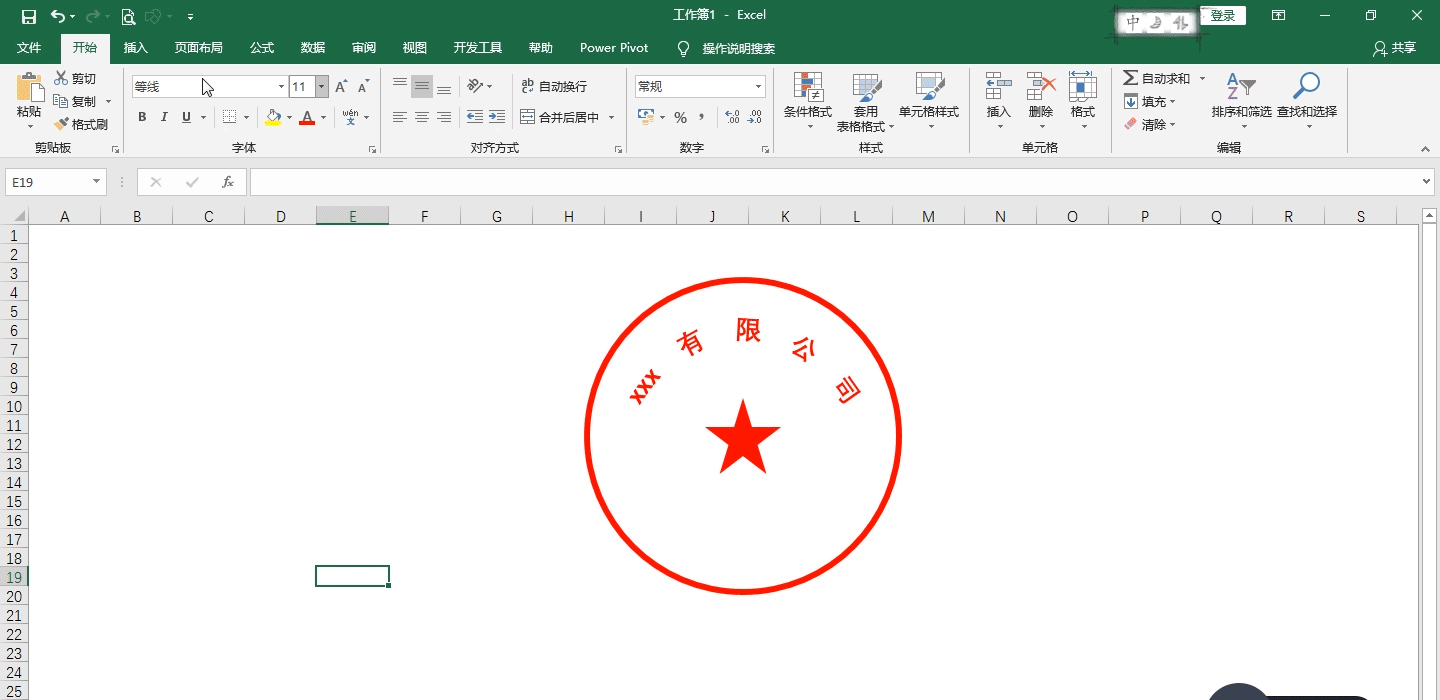1440x700 pixels.
Task: Click the Insert Function fx button
Action: click(227, 182)
